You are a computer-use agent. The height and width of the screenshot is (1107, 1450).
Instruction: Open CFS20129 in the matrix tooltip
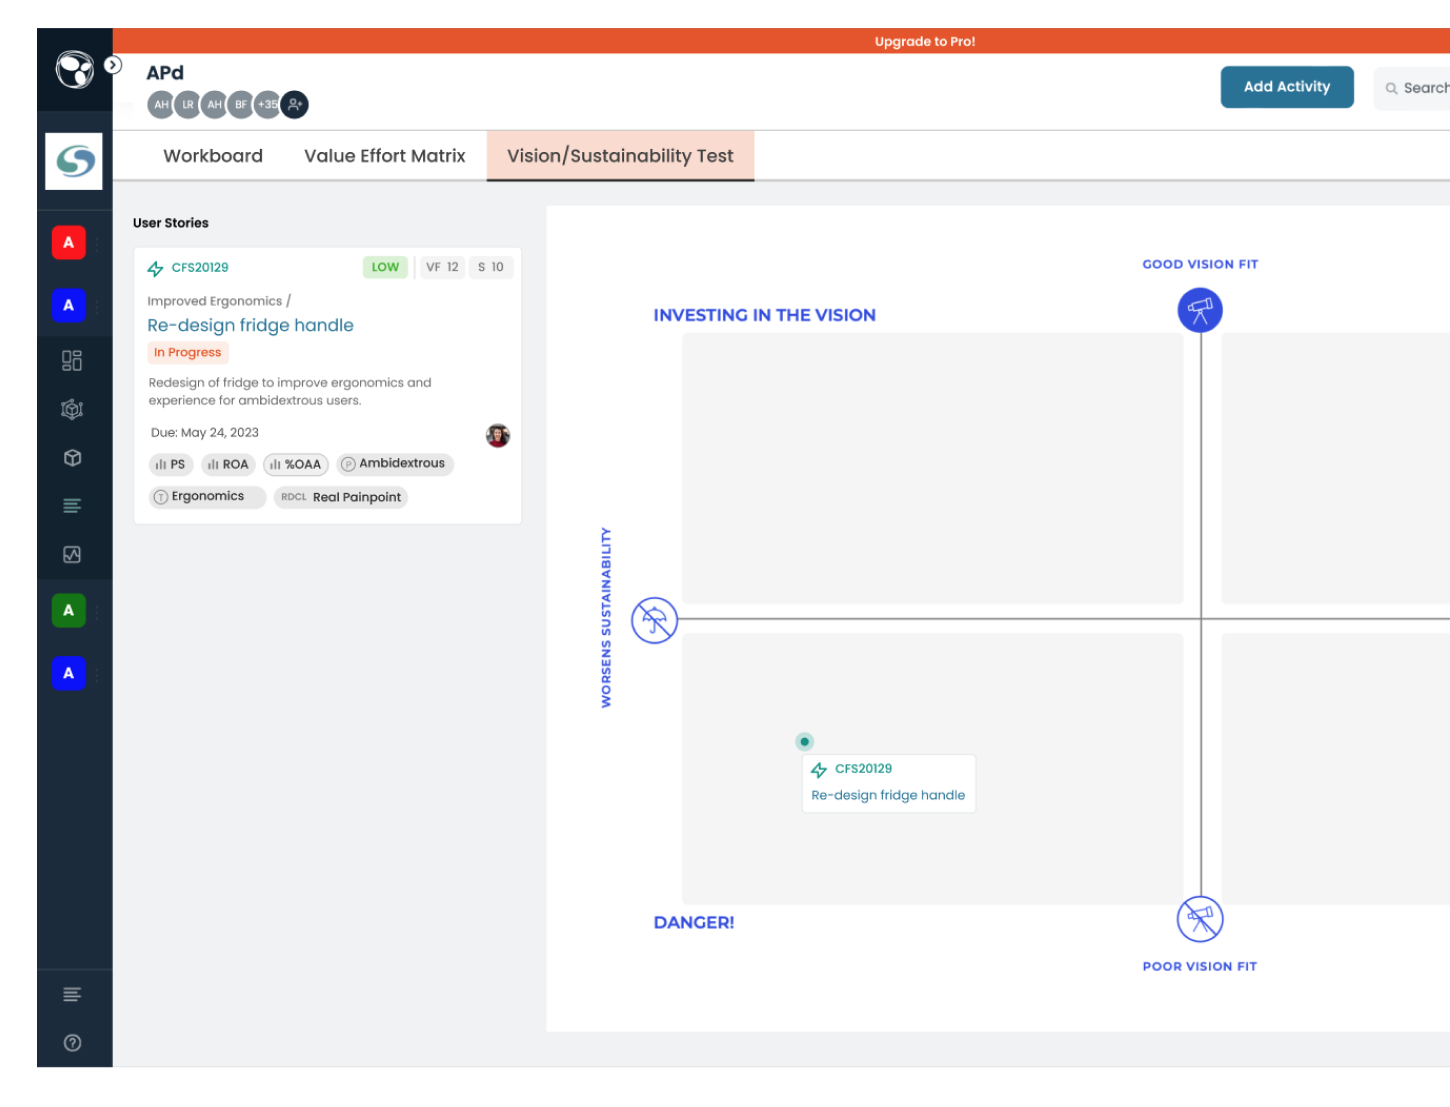[x=864, y=769]
